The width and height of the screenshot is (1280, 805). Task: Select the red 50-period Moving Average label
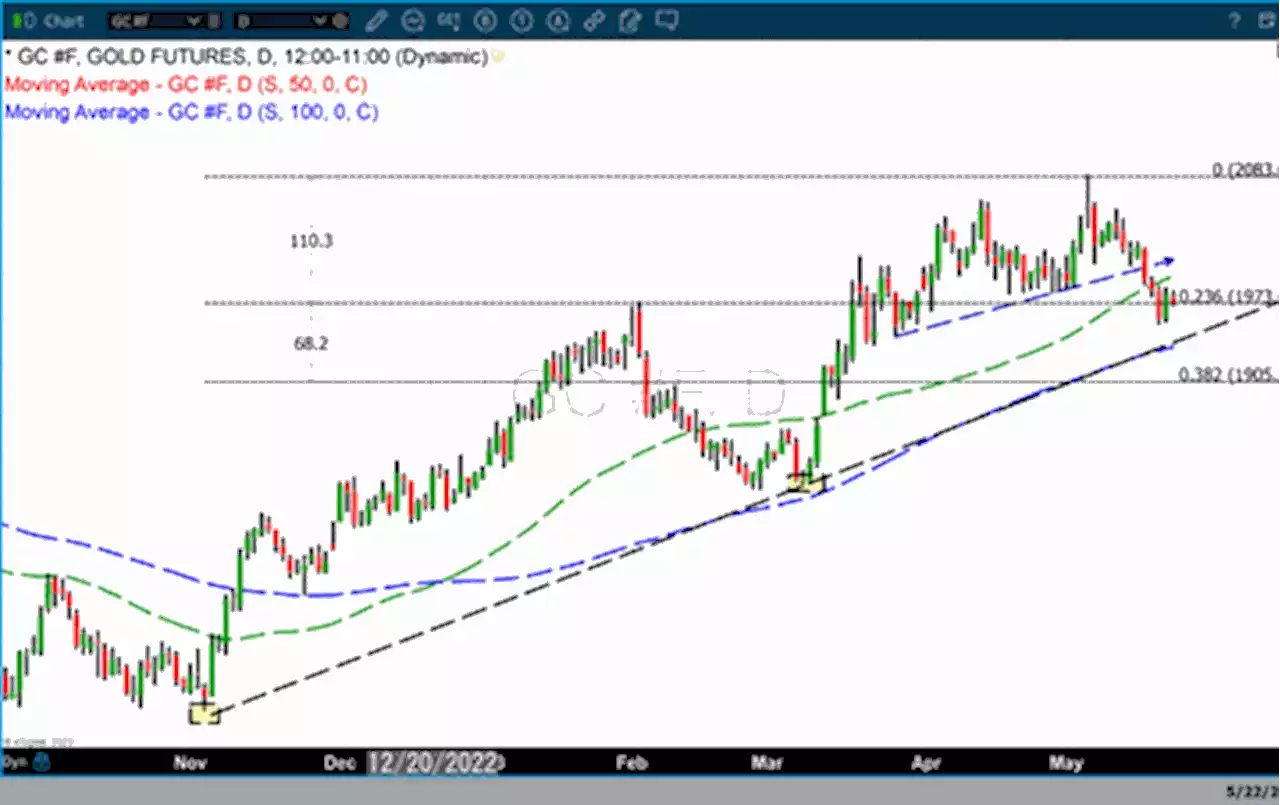coord(186,85)
